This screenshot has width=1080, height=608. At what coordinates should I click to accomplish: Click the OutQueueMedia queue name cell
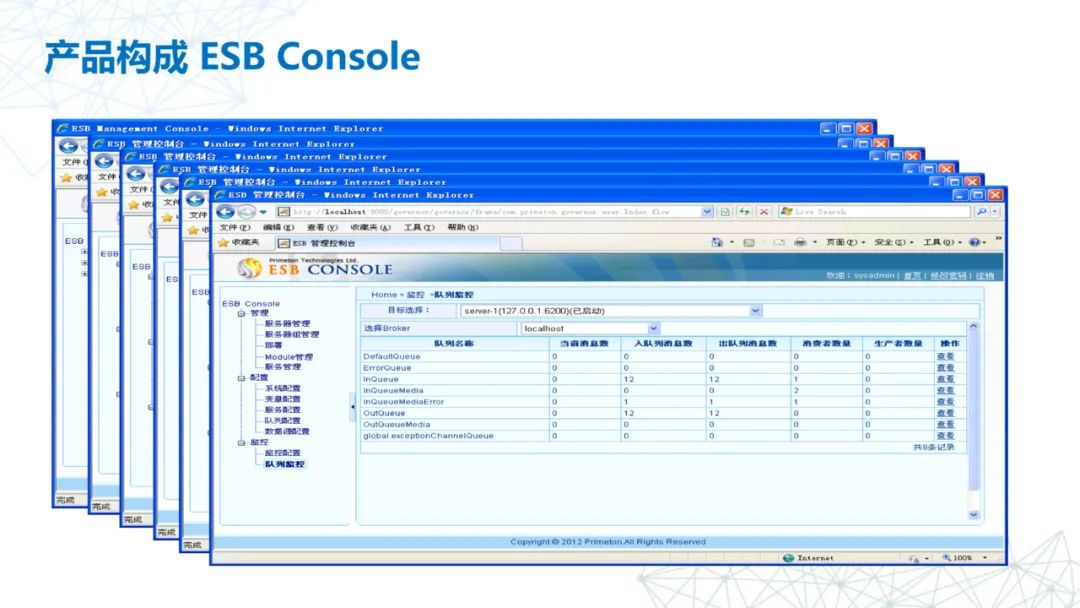tap(455, 425)
